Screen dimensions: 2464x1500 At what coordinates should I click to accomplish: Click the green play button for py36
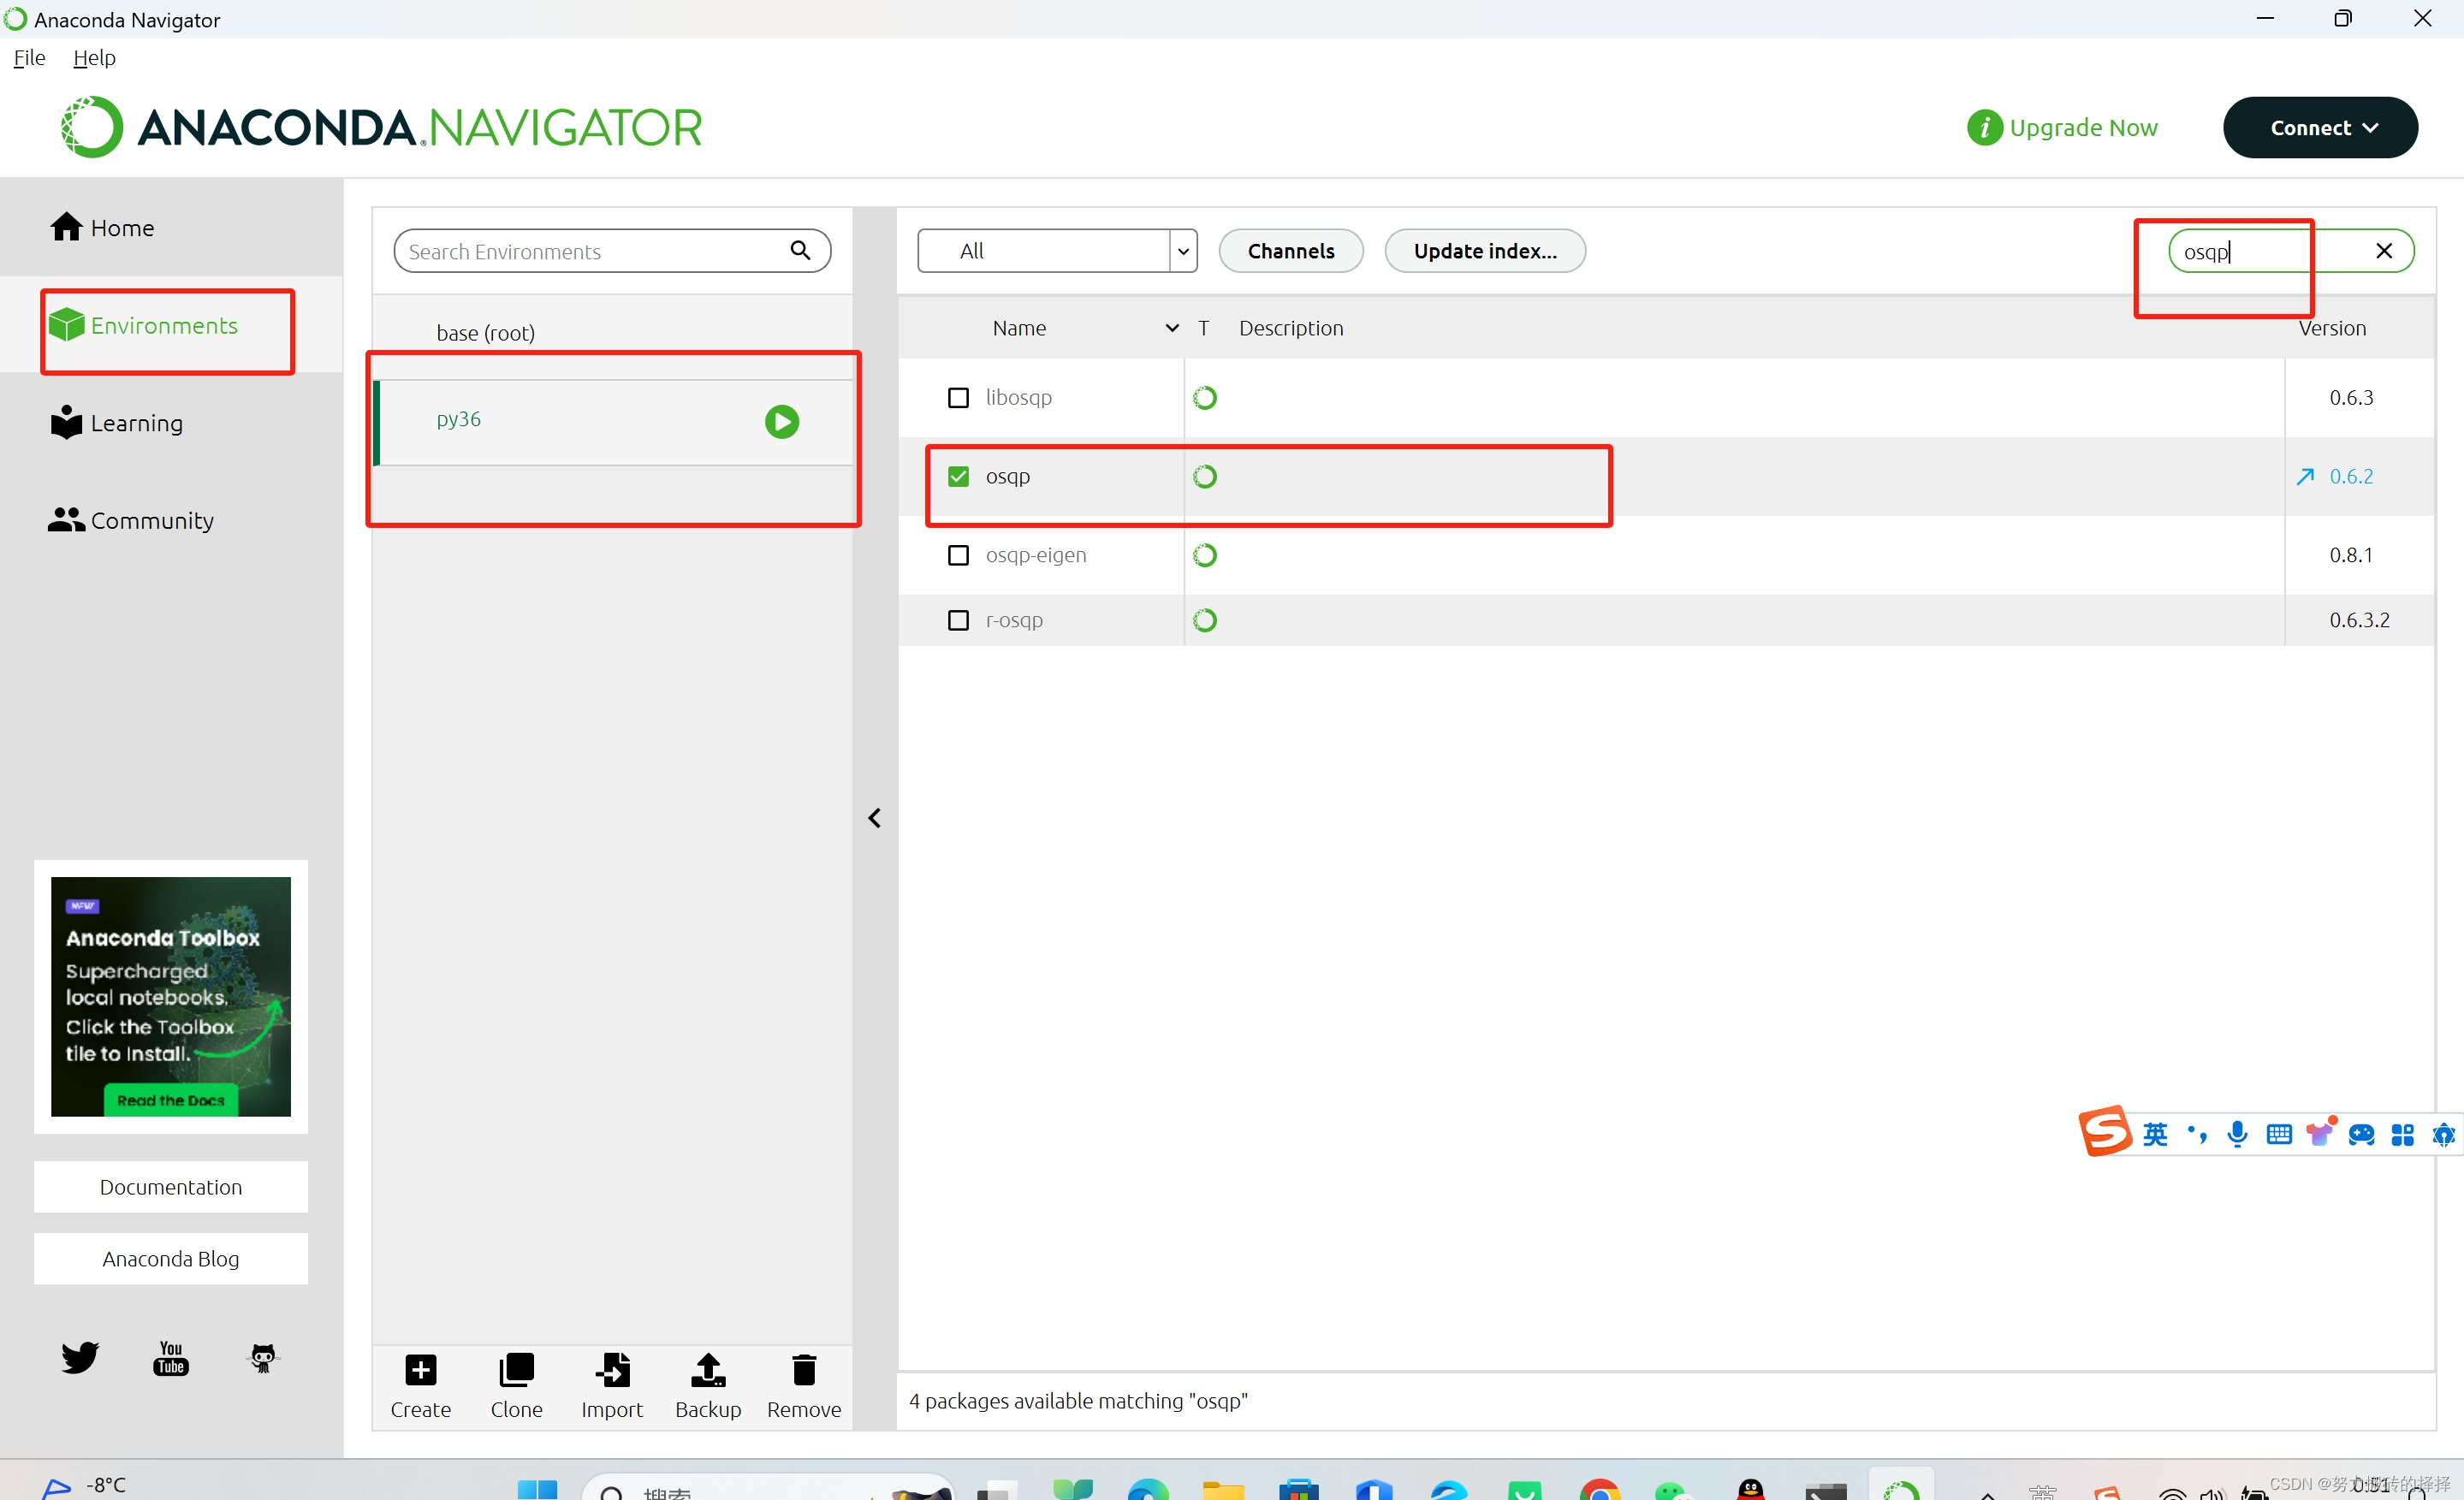[782, 422]
